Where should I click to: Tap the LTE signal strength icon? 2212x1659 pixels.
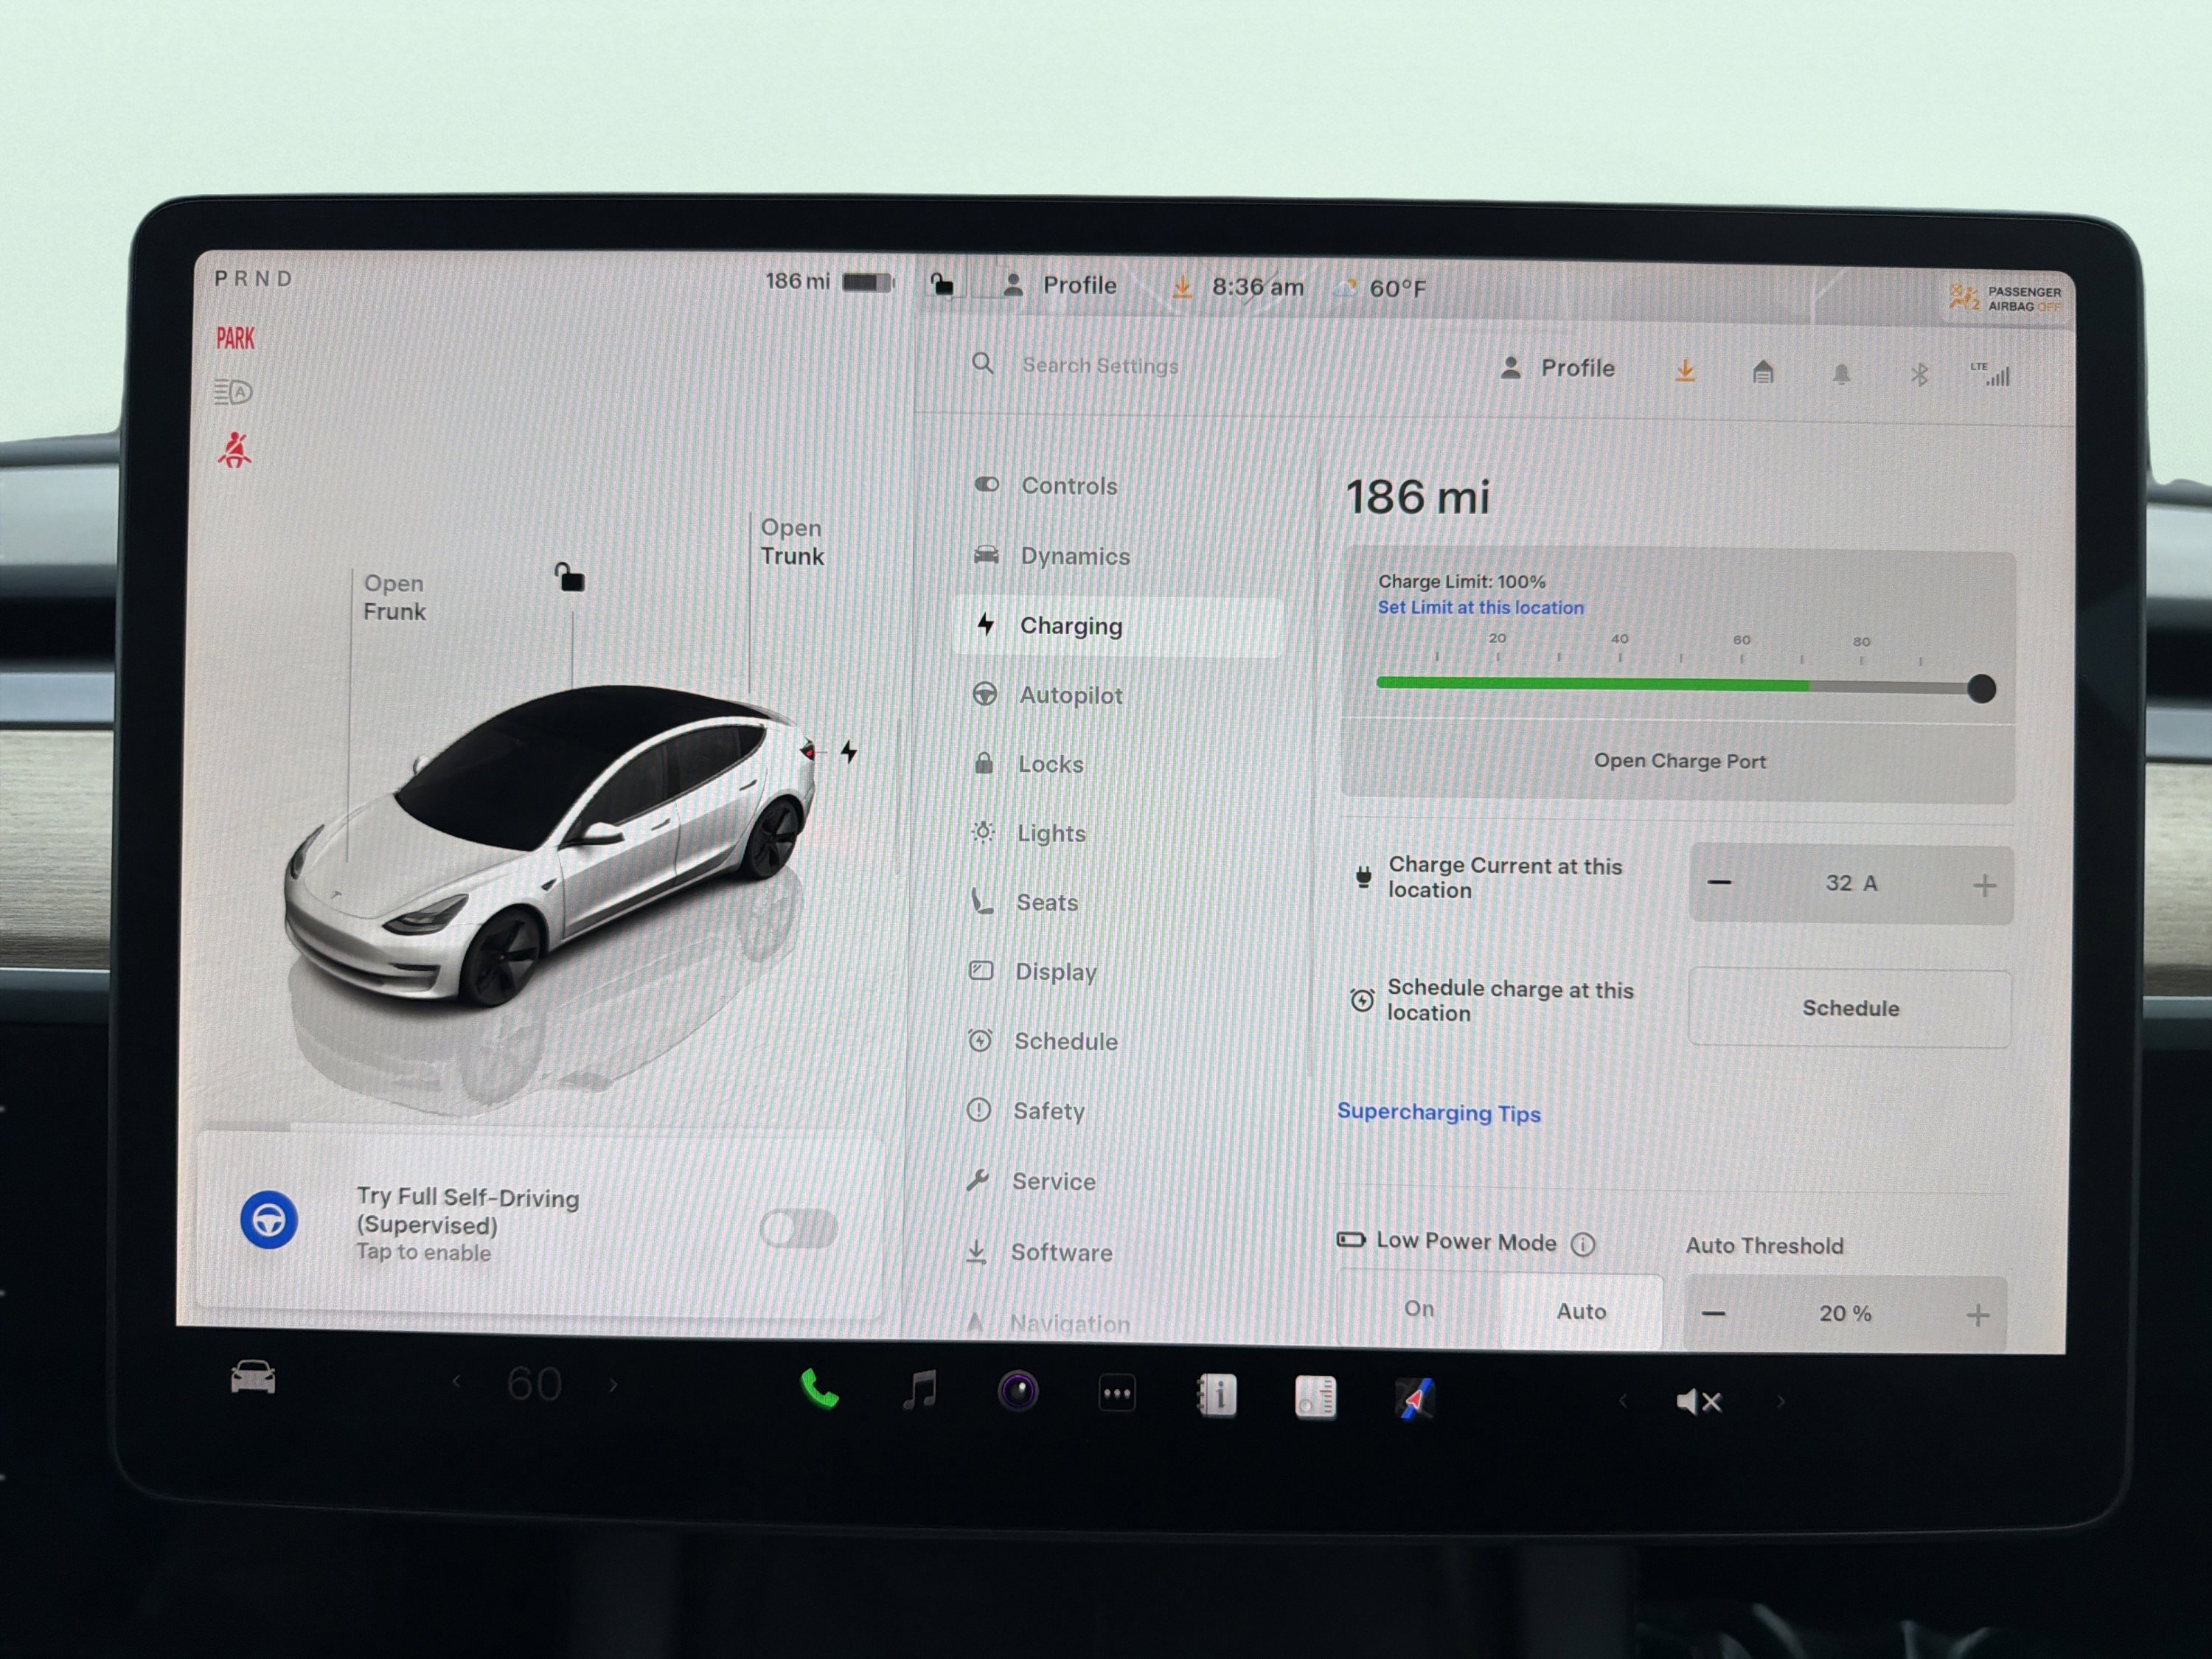pyautogui.click(x=1990, y=374)
